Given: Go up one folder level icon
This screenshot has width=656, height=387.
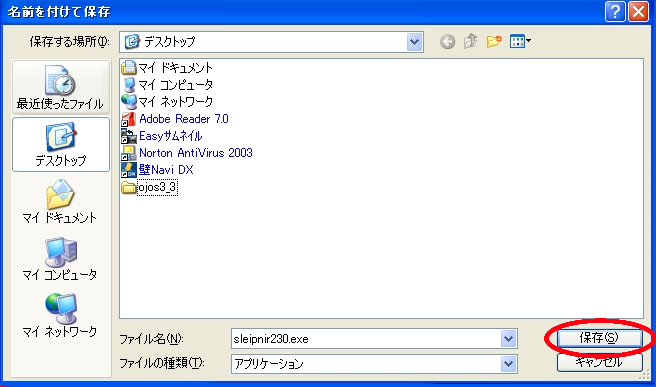Looking at the screenshot, I should (471, 41).
